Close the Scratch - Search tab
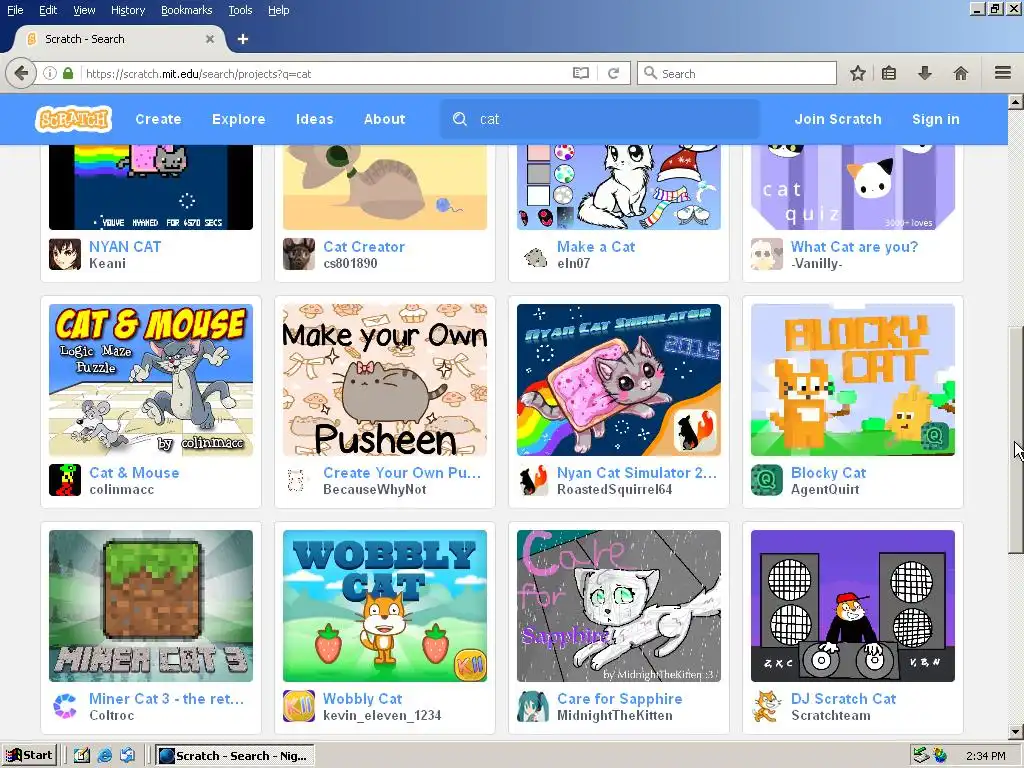 point(210,39)
